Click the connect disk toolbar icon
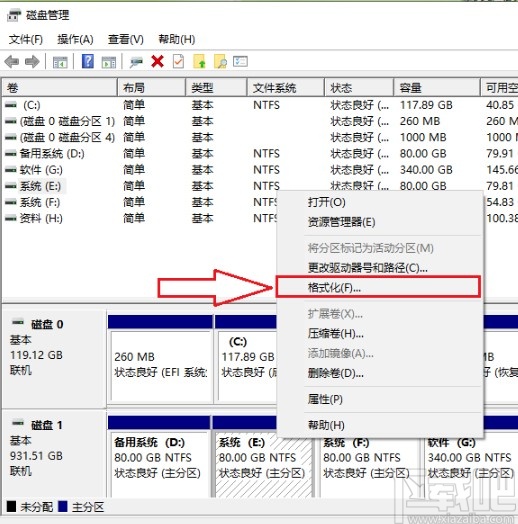 click(136, 62)
